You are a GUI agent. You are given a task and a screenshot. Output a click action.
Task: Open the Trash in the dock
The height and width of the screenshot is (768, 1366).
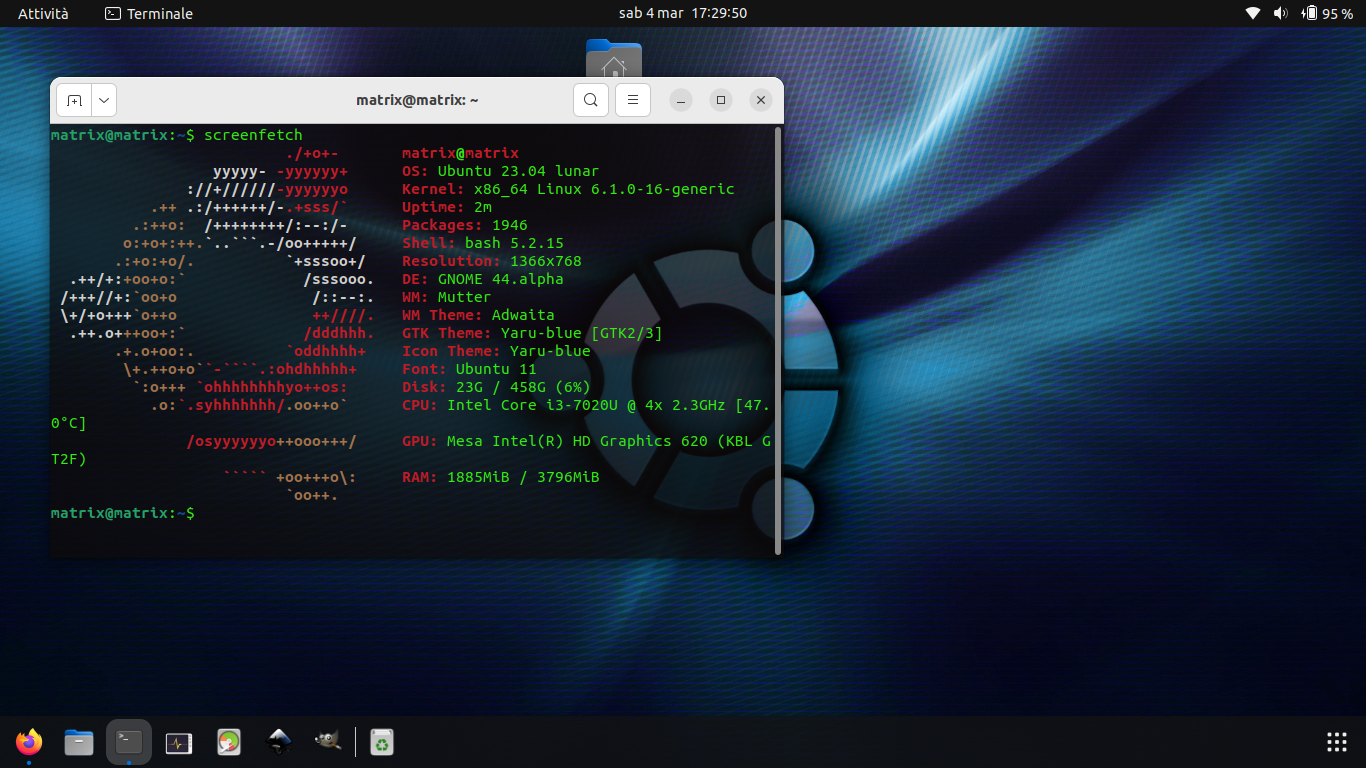click(381, 742)
